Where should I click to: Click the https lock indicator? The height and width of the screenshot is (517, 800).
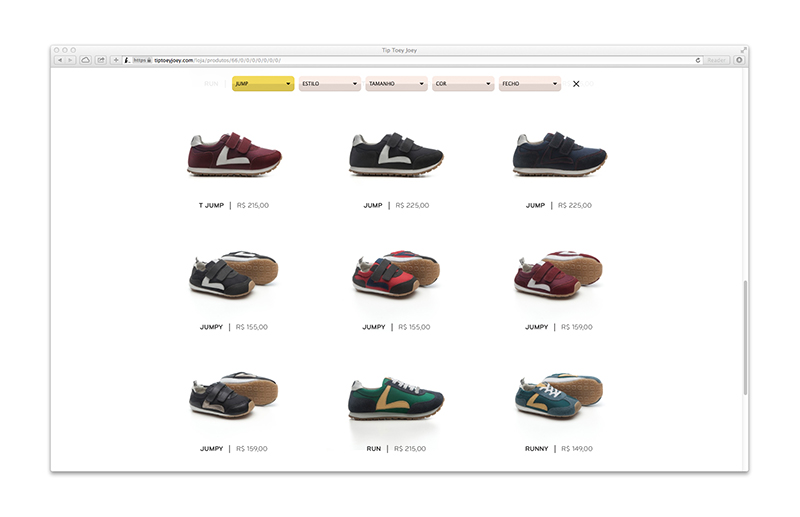click(142, 60)
